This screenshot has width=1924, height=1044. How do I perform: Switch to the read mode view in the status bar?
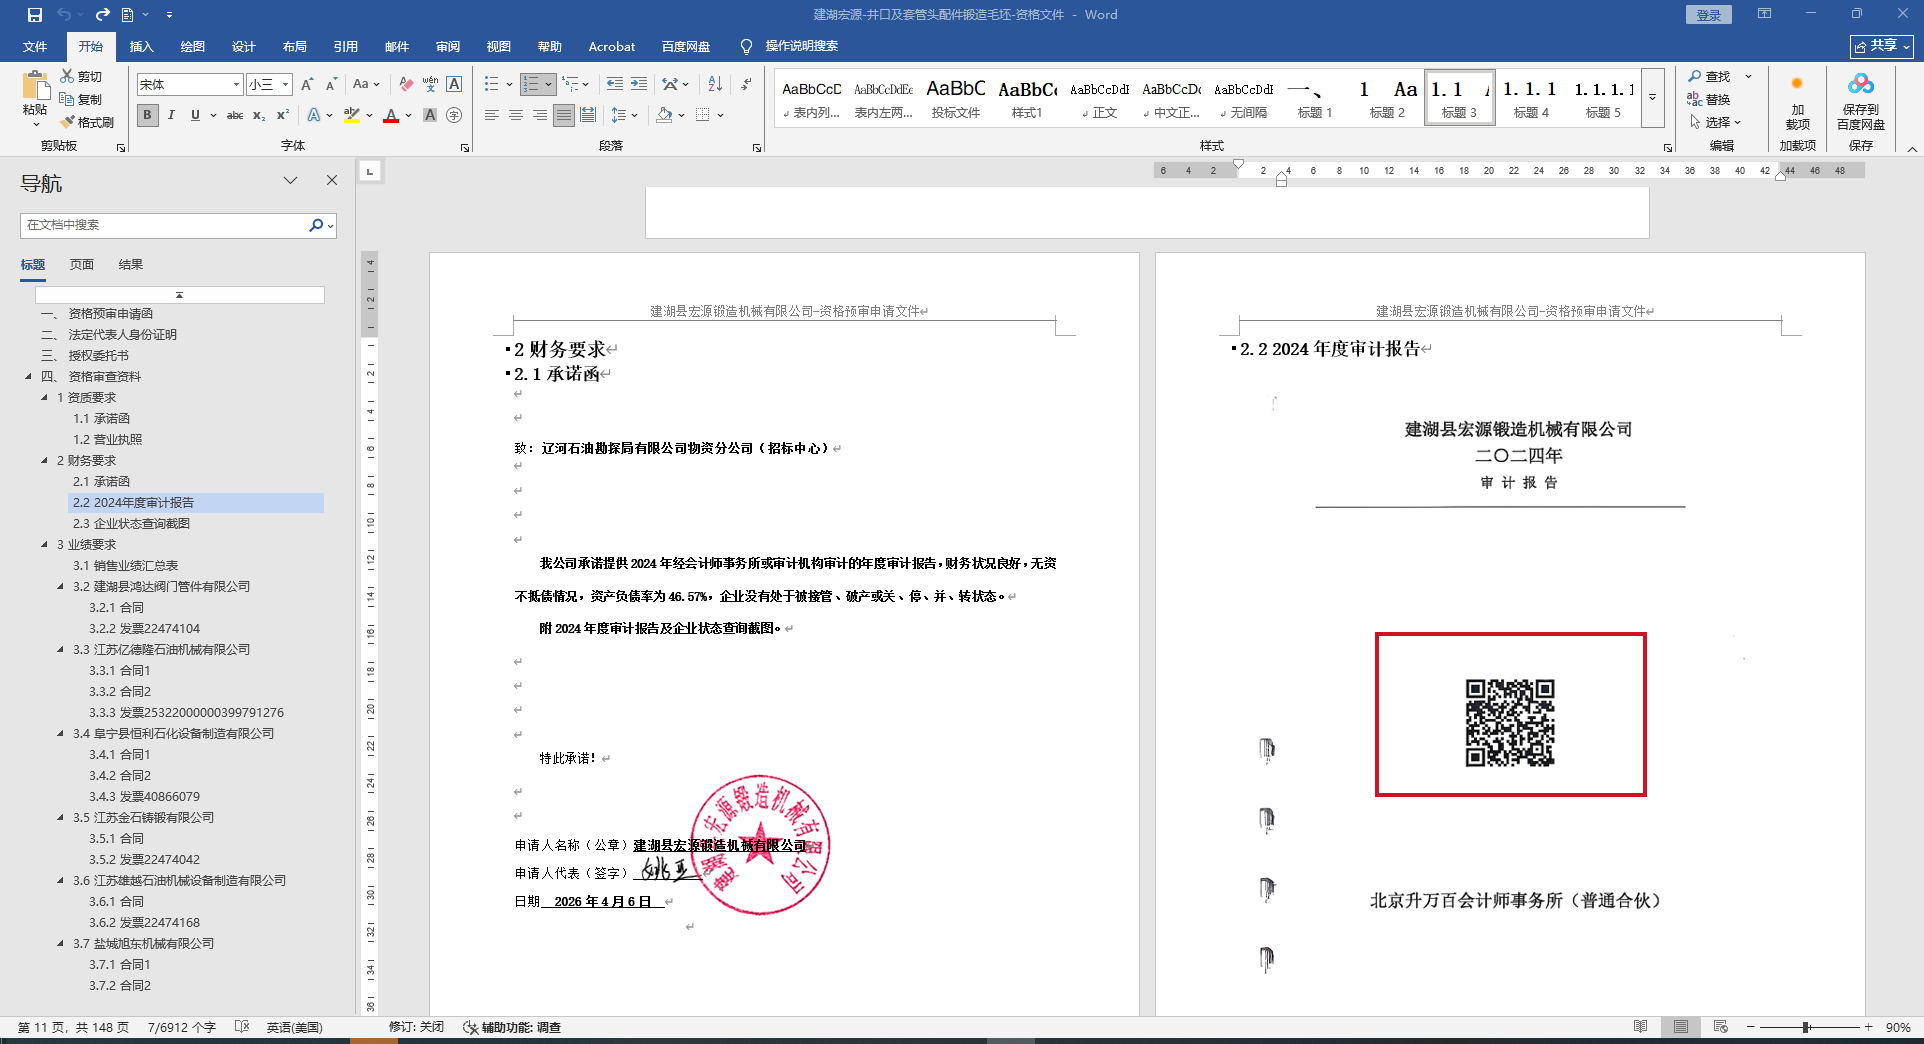(1641, 1027)
